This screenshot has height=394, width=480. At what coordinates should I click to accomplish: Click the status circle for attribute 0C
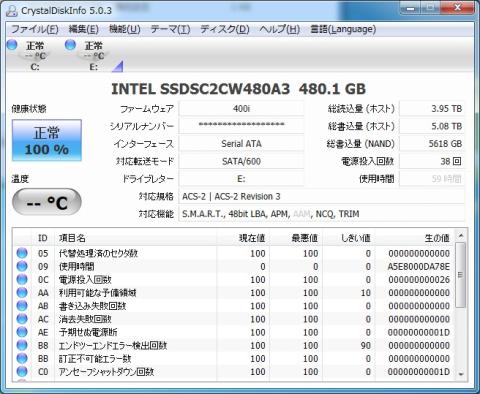pos(22,279)
